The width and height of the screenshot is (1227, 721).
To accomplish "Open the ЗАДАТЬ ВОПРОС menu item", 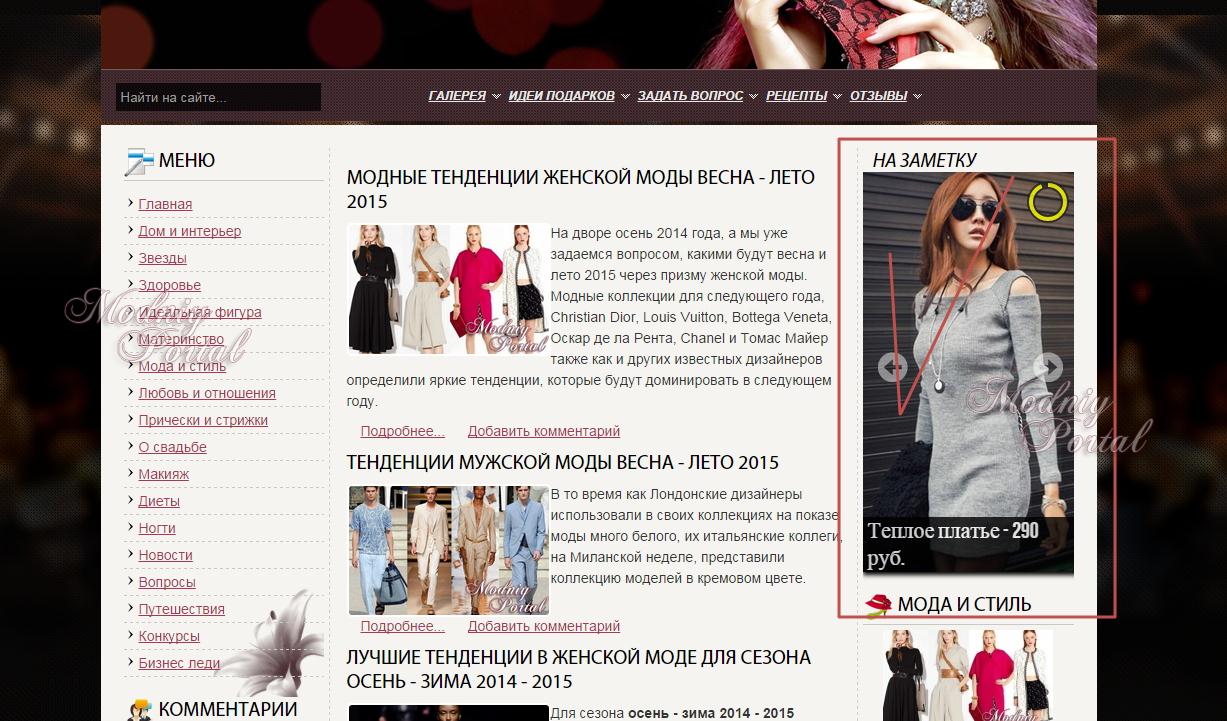I will (x=690, y=96).
